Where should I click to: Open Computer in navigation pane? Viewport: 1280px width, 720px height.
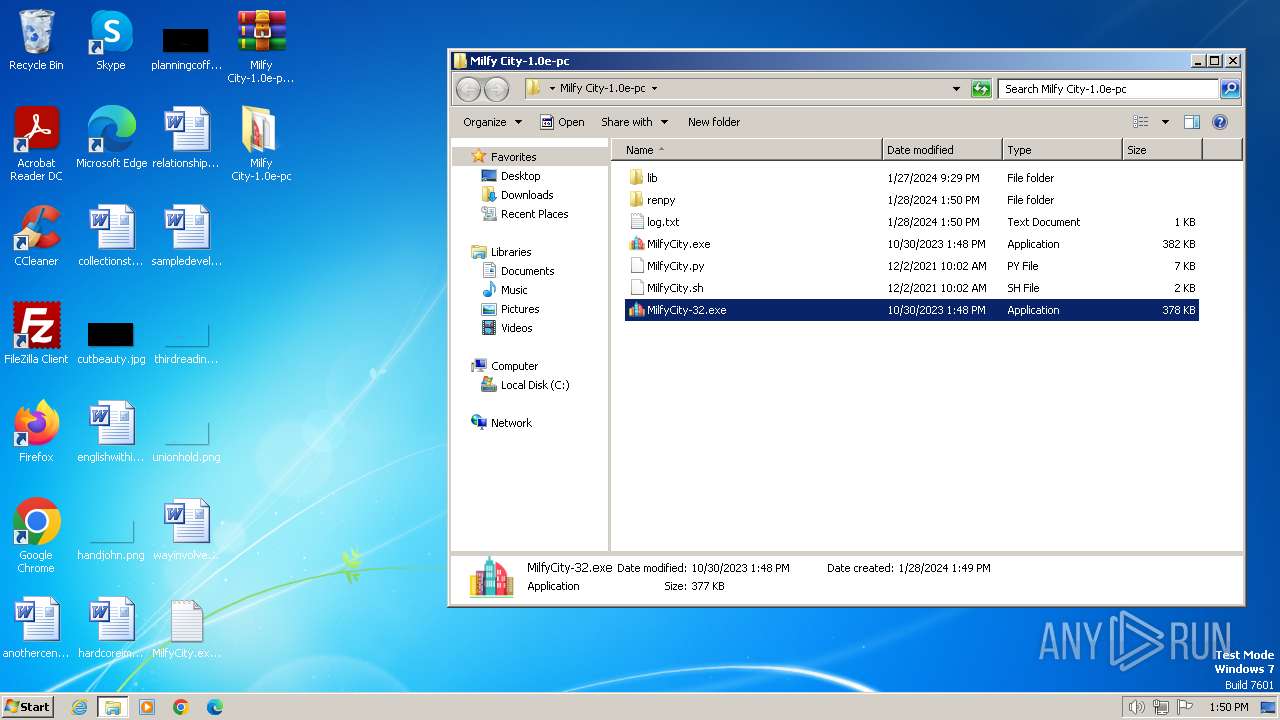coord(505,366)
